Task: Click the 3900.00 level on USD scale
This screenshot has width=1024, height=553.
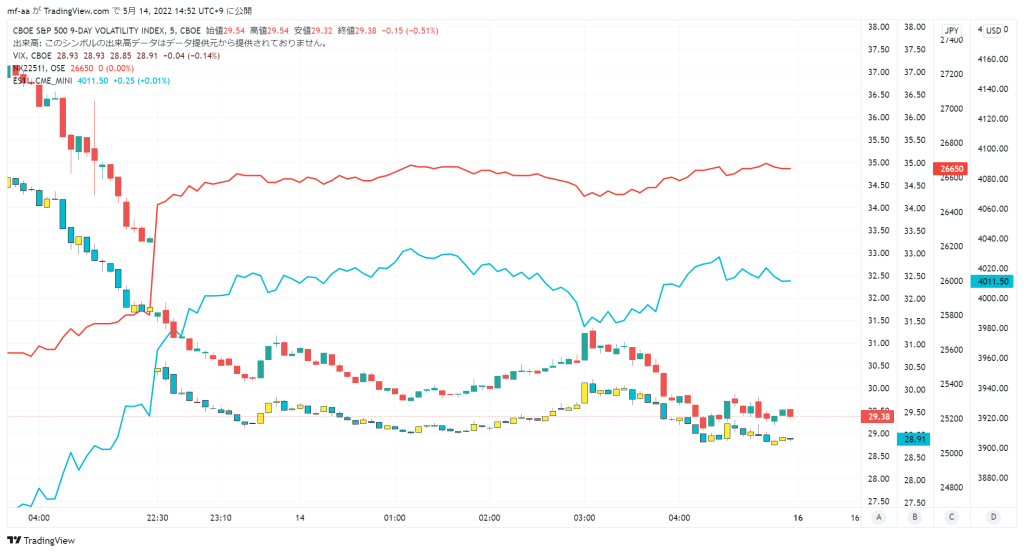Action: (993, 448)
